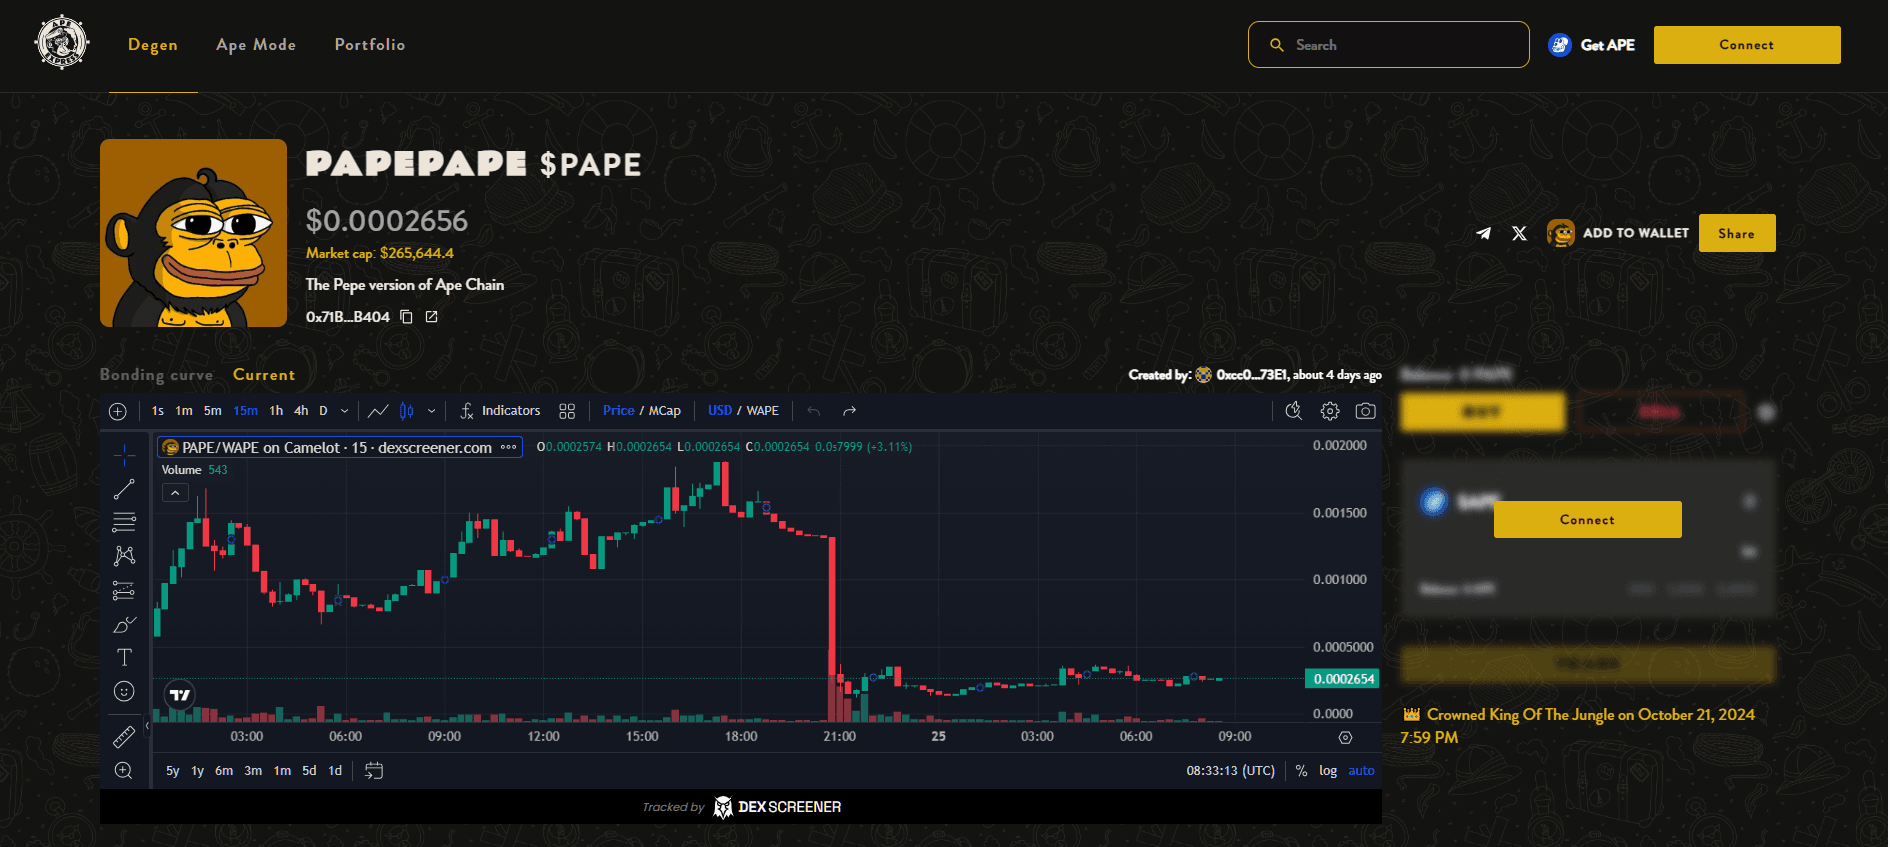Select the crosshair cursor tool

pyautogui.click(x=124, y=455)
